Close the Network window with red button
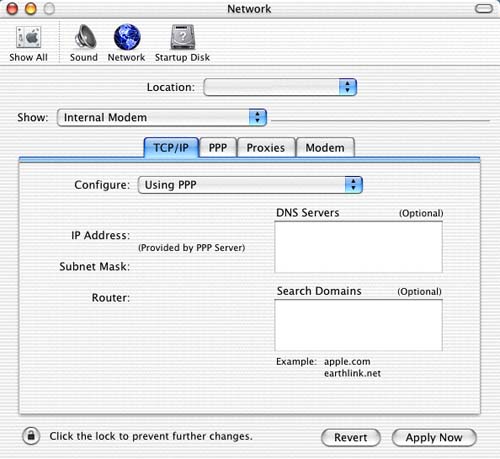 coord(12,9)
